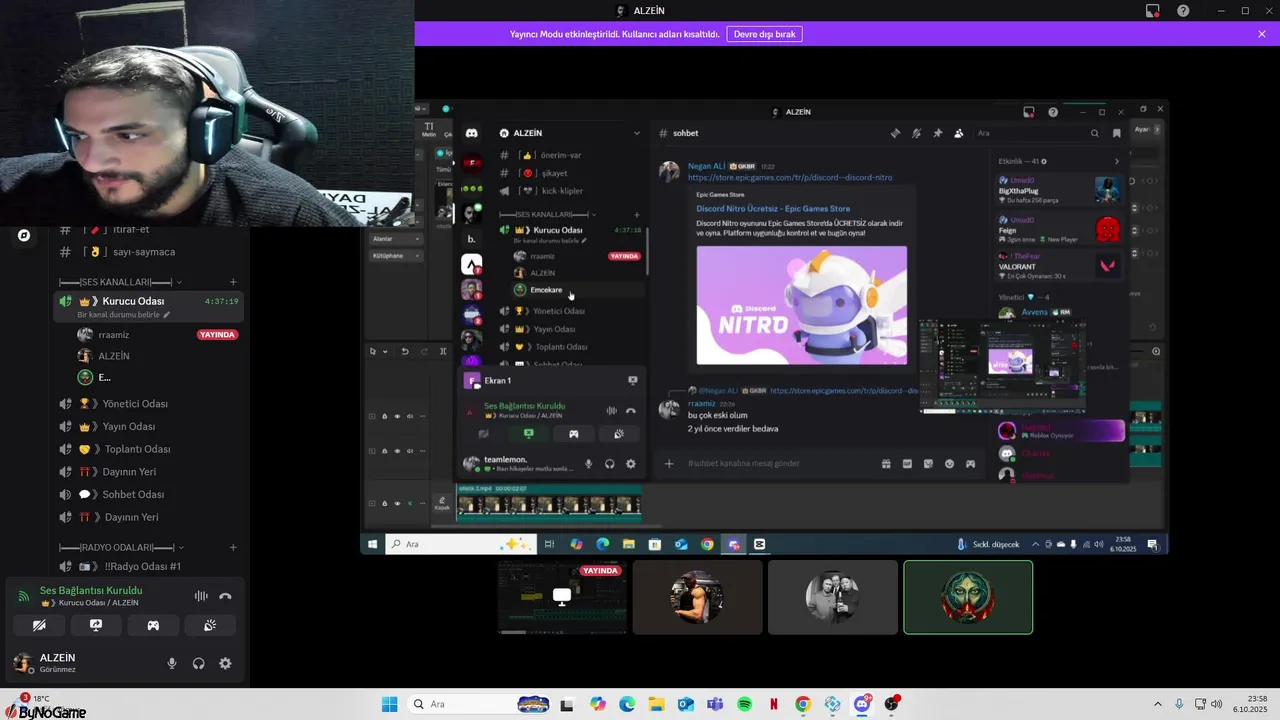Open User Settings gear
The image size is (1280, 720).
point(225,663)
